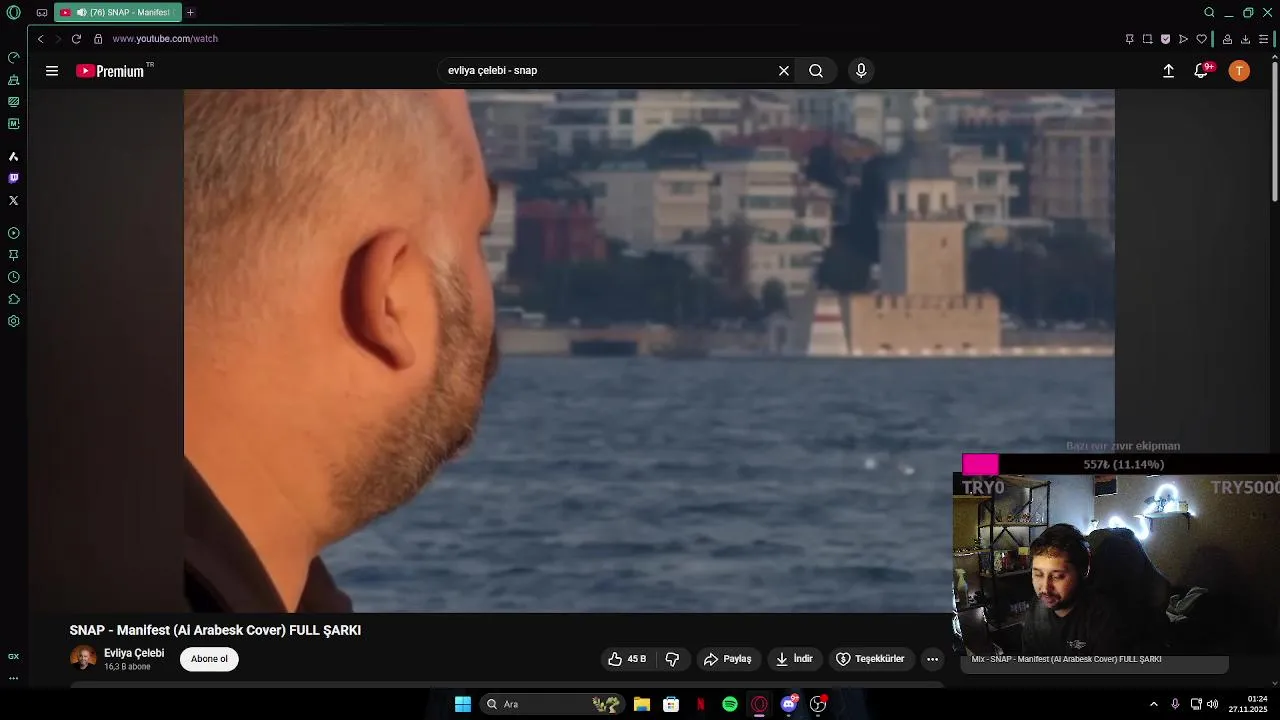The image size is (1280, 720).
Task: Open File Explorer from the taskbar
Action: 642,704
